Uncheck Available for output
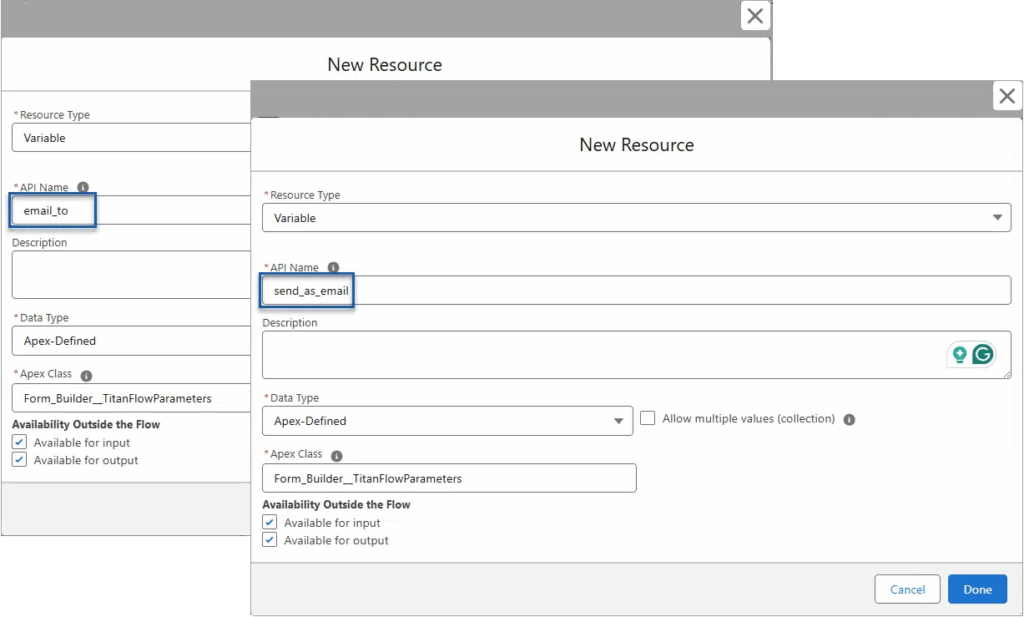1024x617 pixels. [x=269, y=540]
